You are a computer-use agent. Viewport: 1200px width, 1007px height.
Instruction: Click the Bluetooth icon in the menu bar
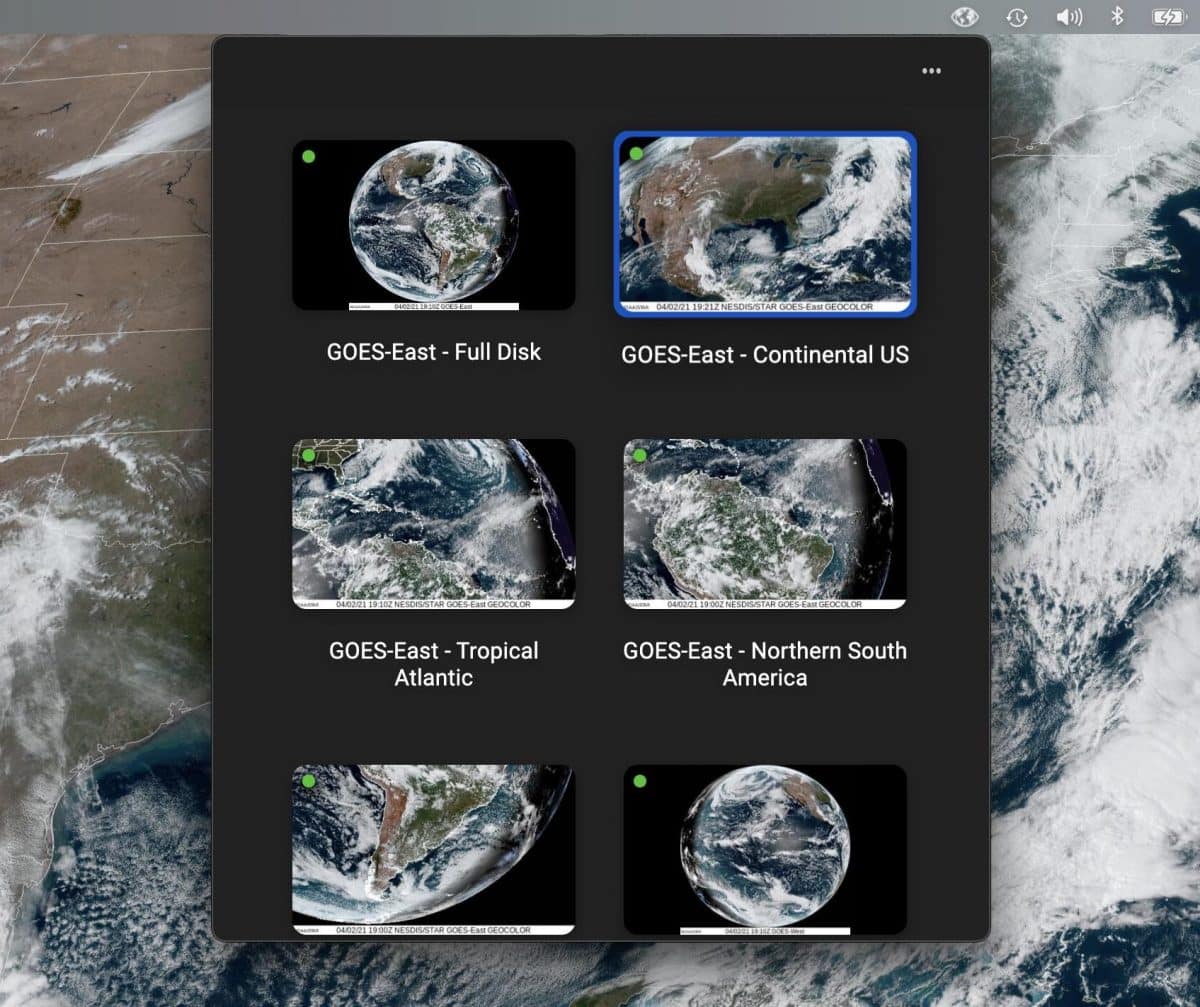pos(1115,16)
